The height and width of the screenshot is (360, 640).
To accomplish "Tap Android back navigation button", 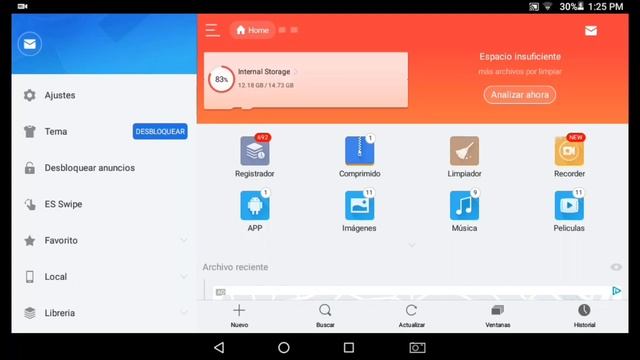I will point(219,347).
